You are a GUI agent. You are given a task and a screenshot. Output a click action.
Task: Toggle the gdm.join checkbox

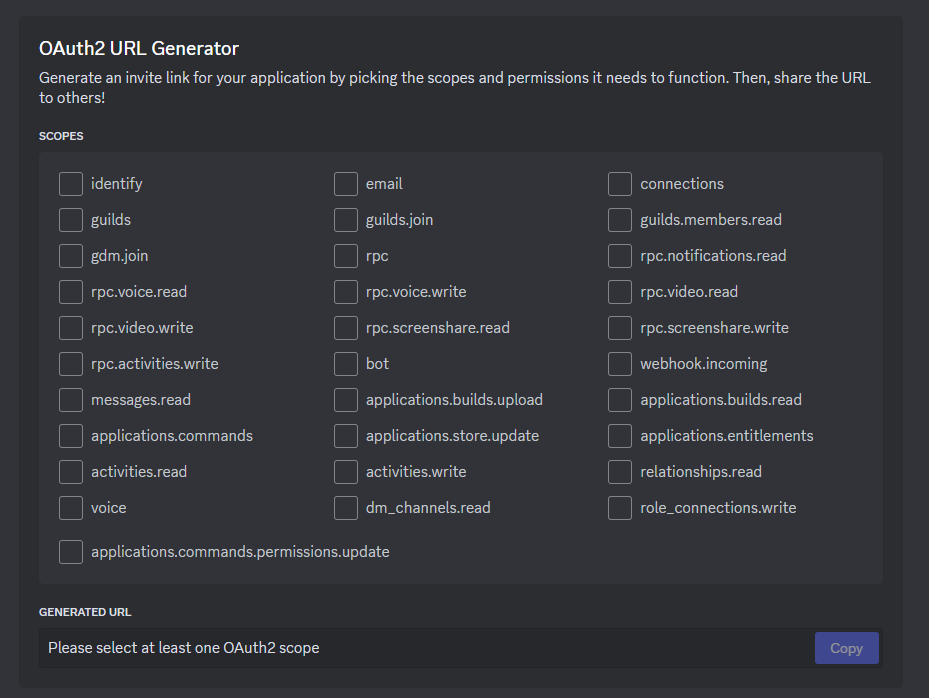point(71,256)
